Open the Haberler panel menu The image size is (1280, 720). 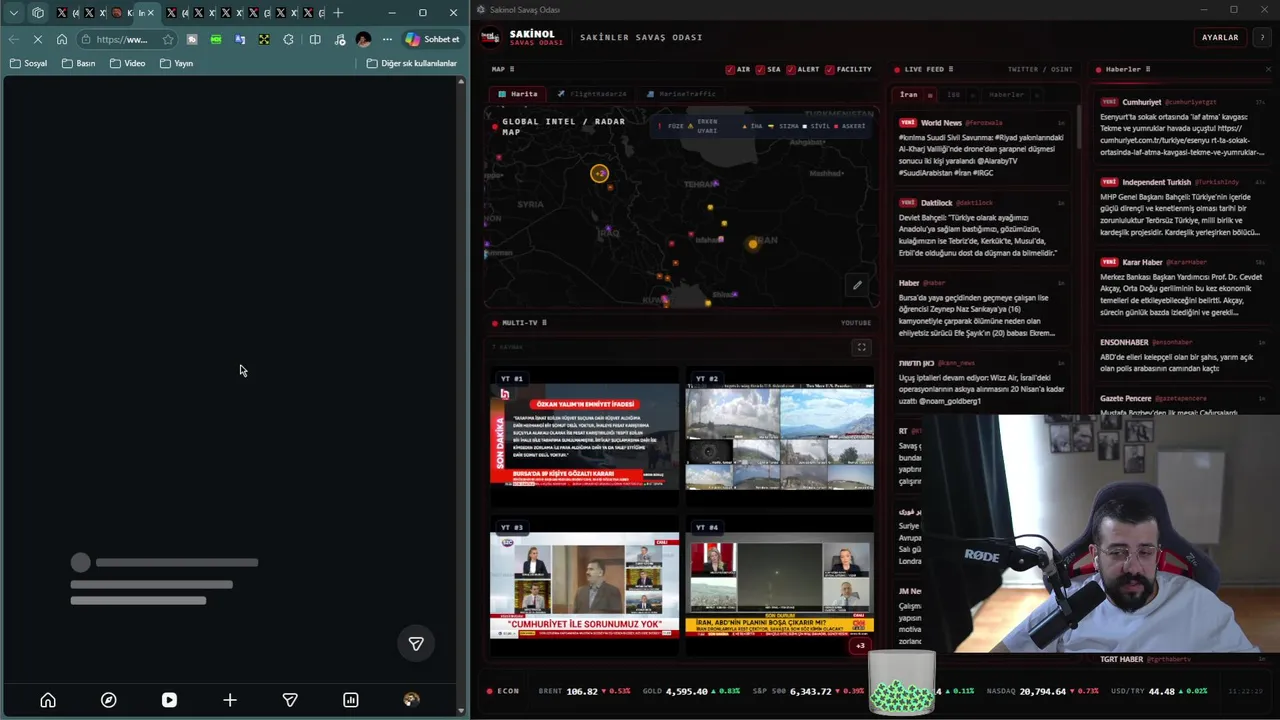point(1147,69)
